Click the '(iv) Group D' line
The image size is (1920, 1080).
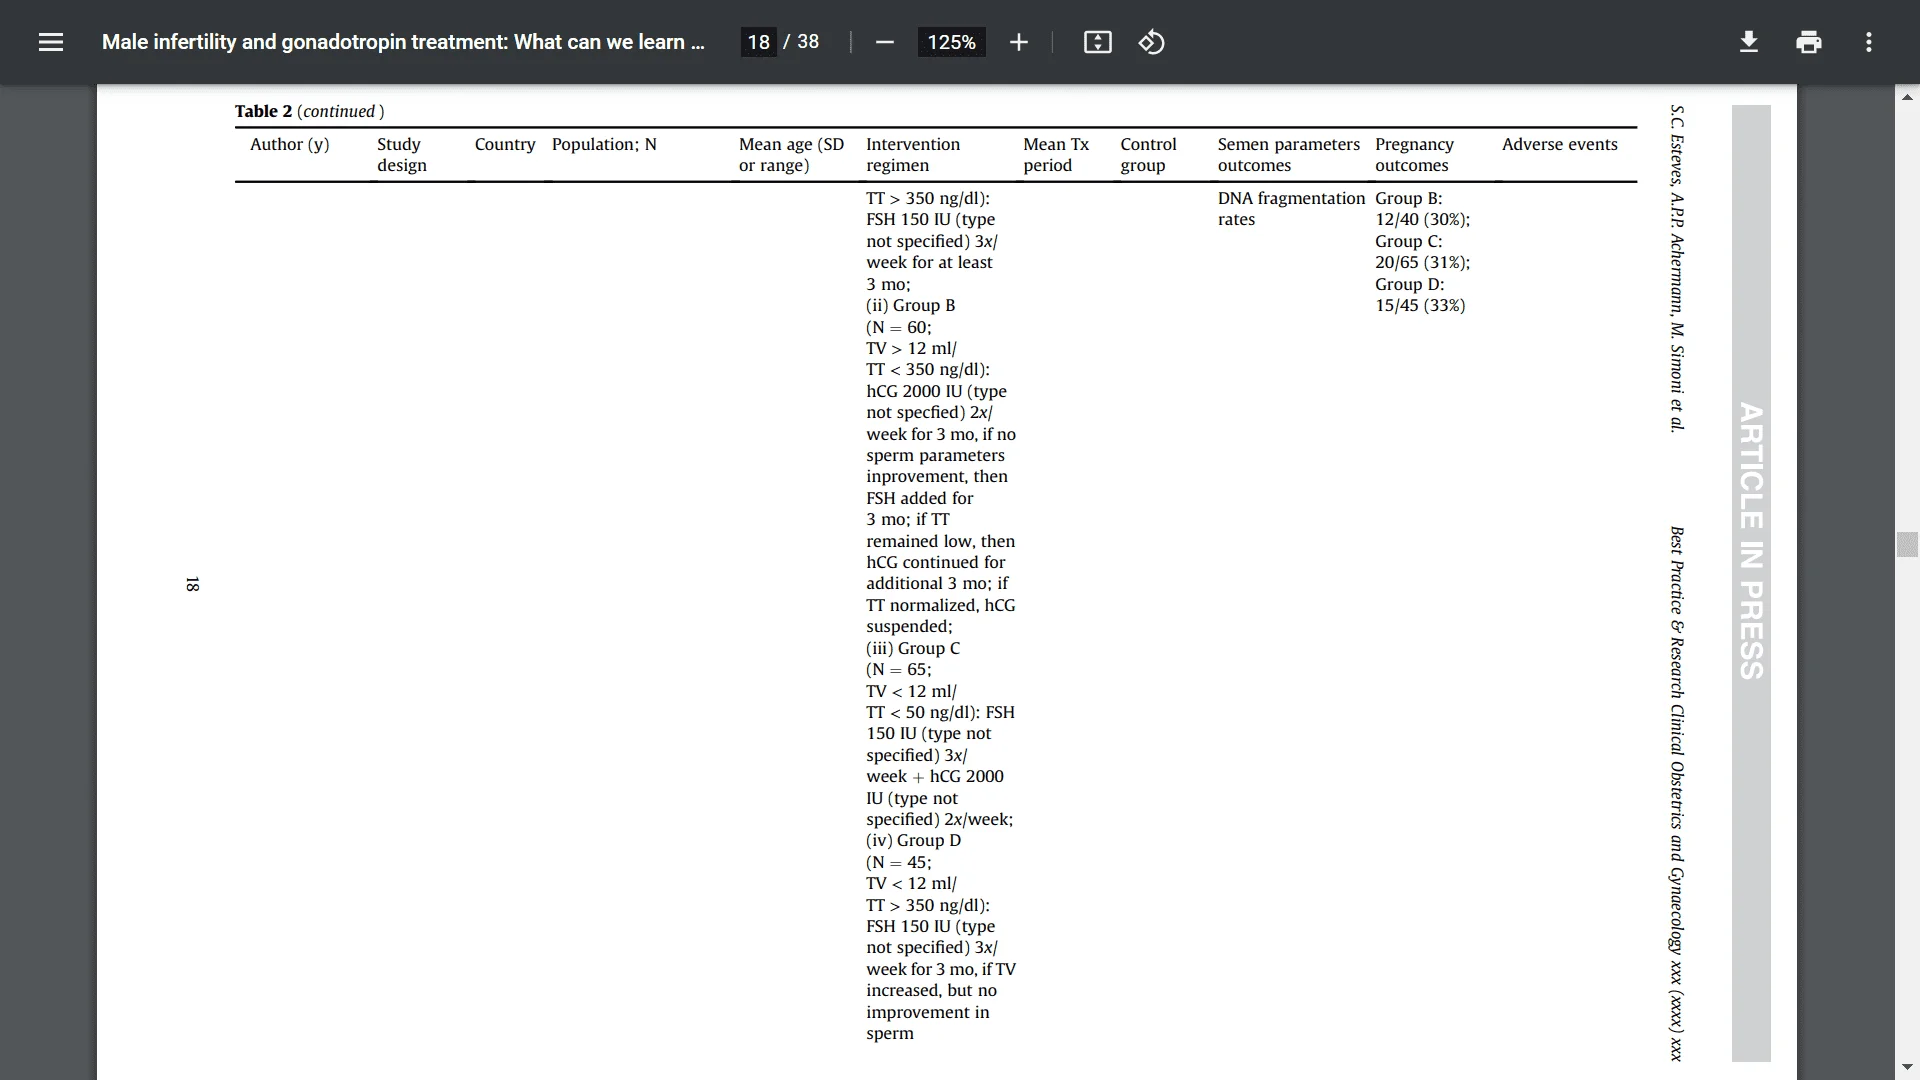914,840
